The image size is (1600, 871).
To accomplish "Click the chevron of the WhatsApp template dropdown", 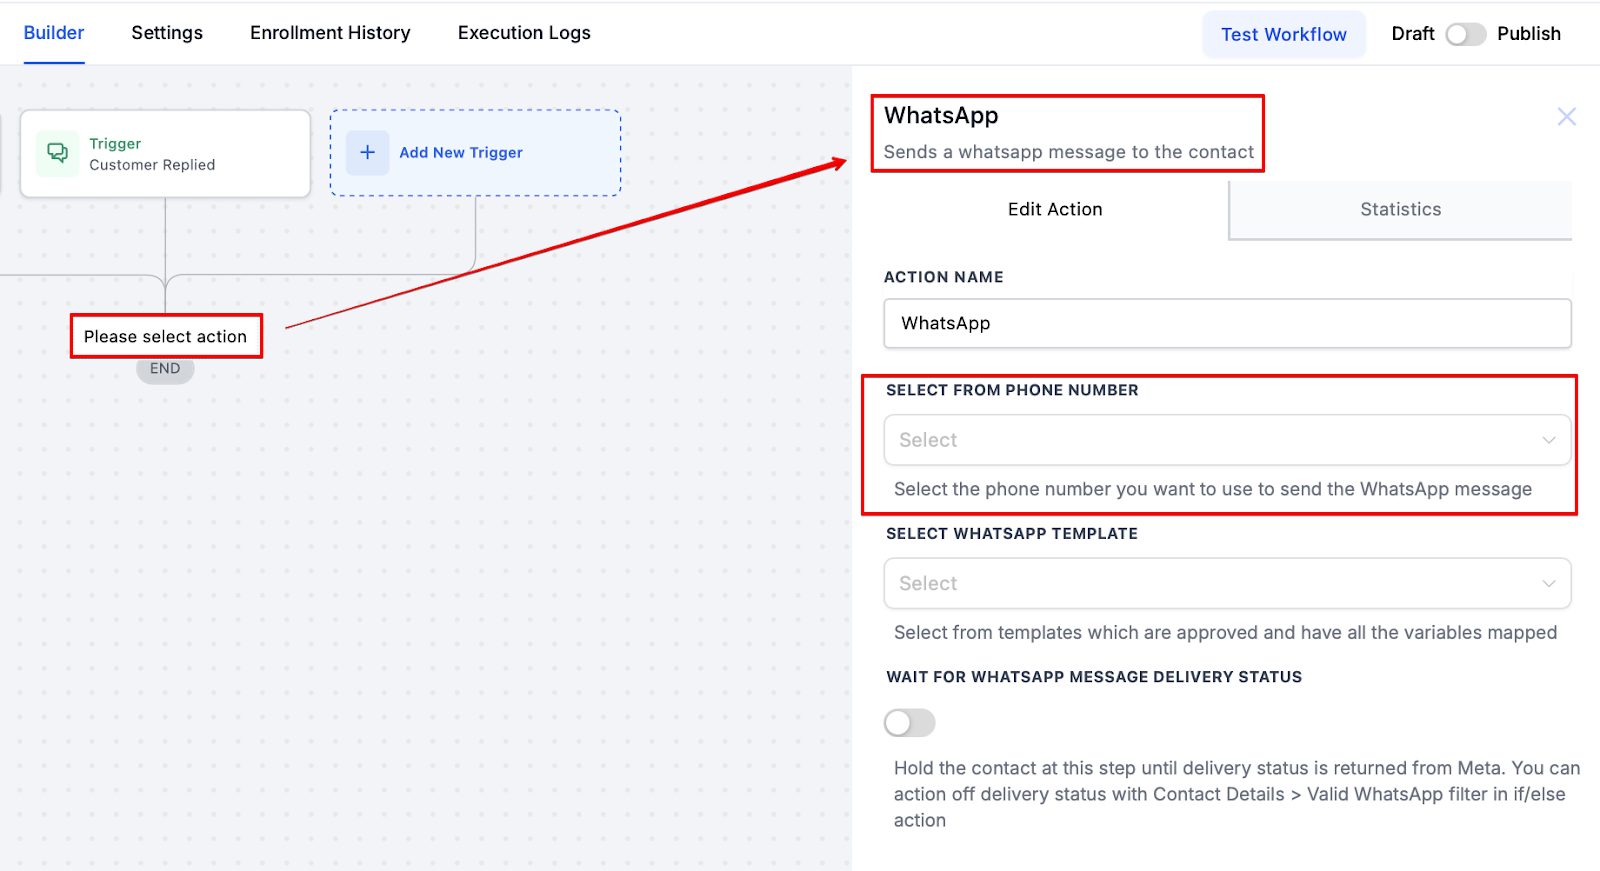I will point(1548,583).
